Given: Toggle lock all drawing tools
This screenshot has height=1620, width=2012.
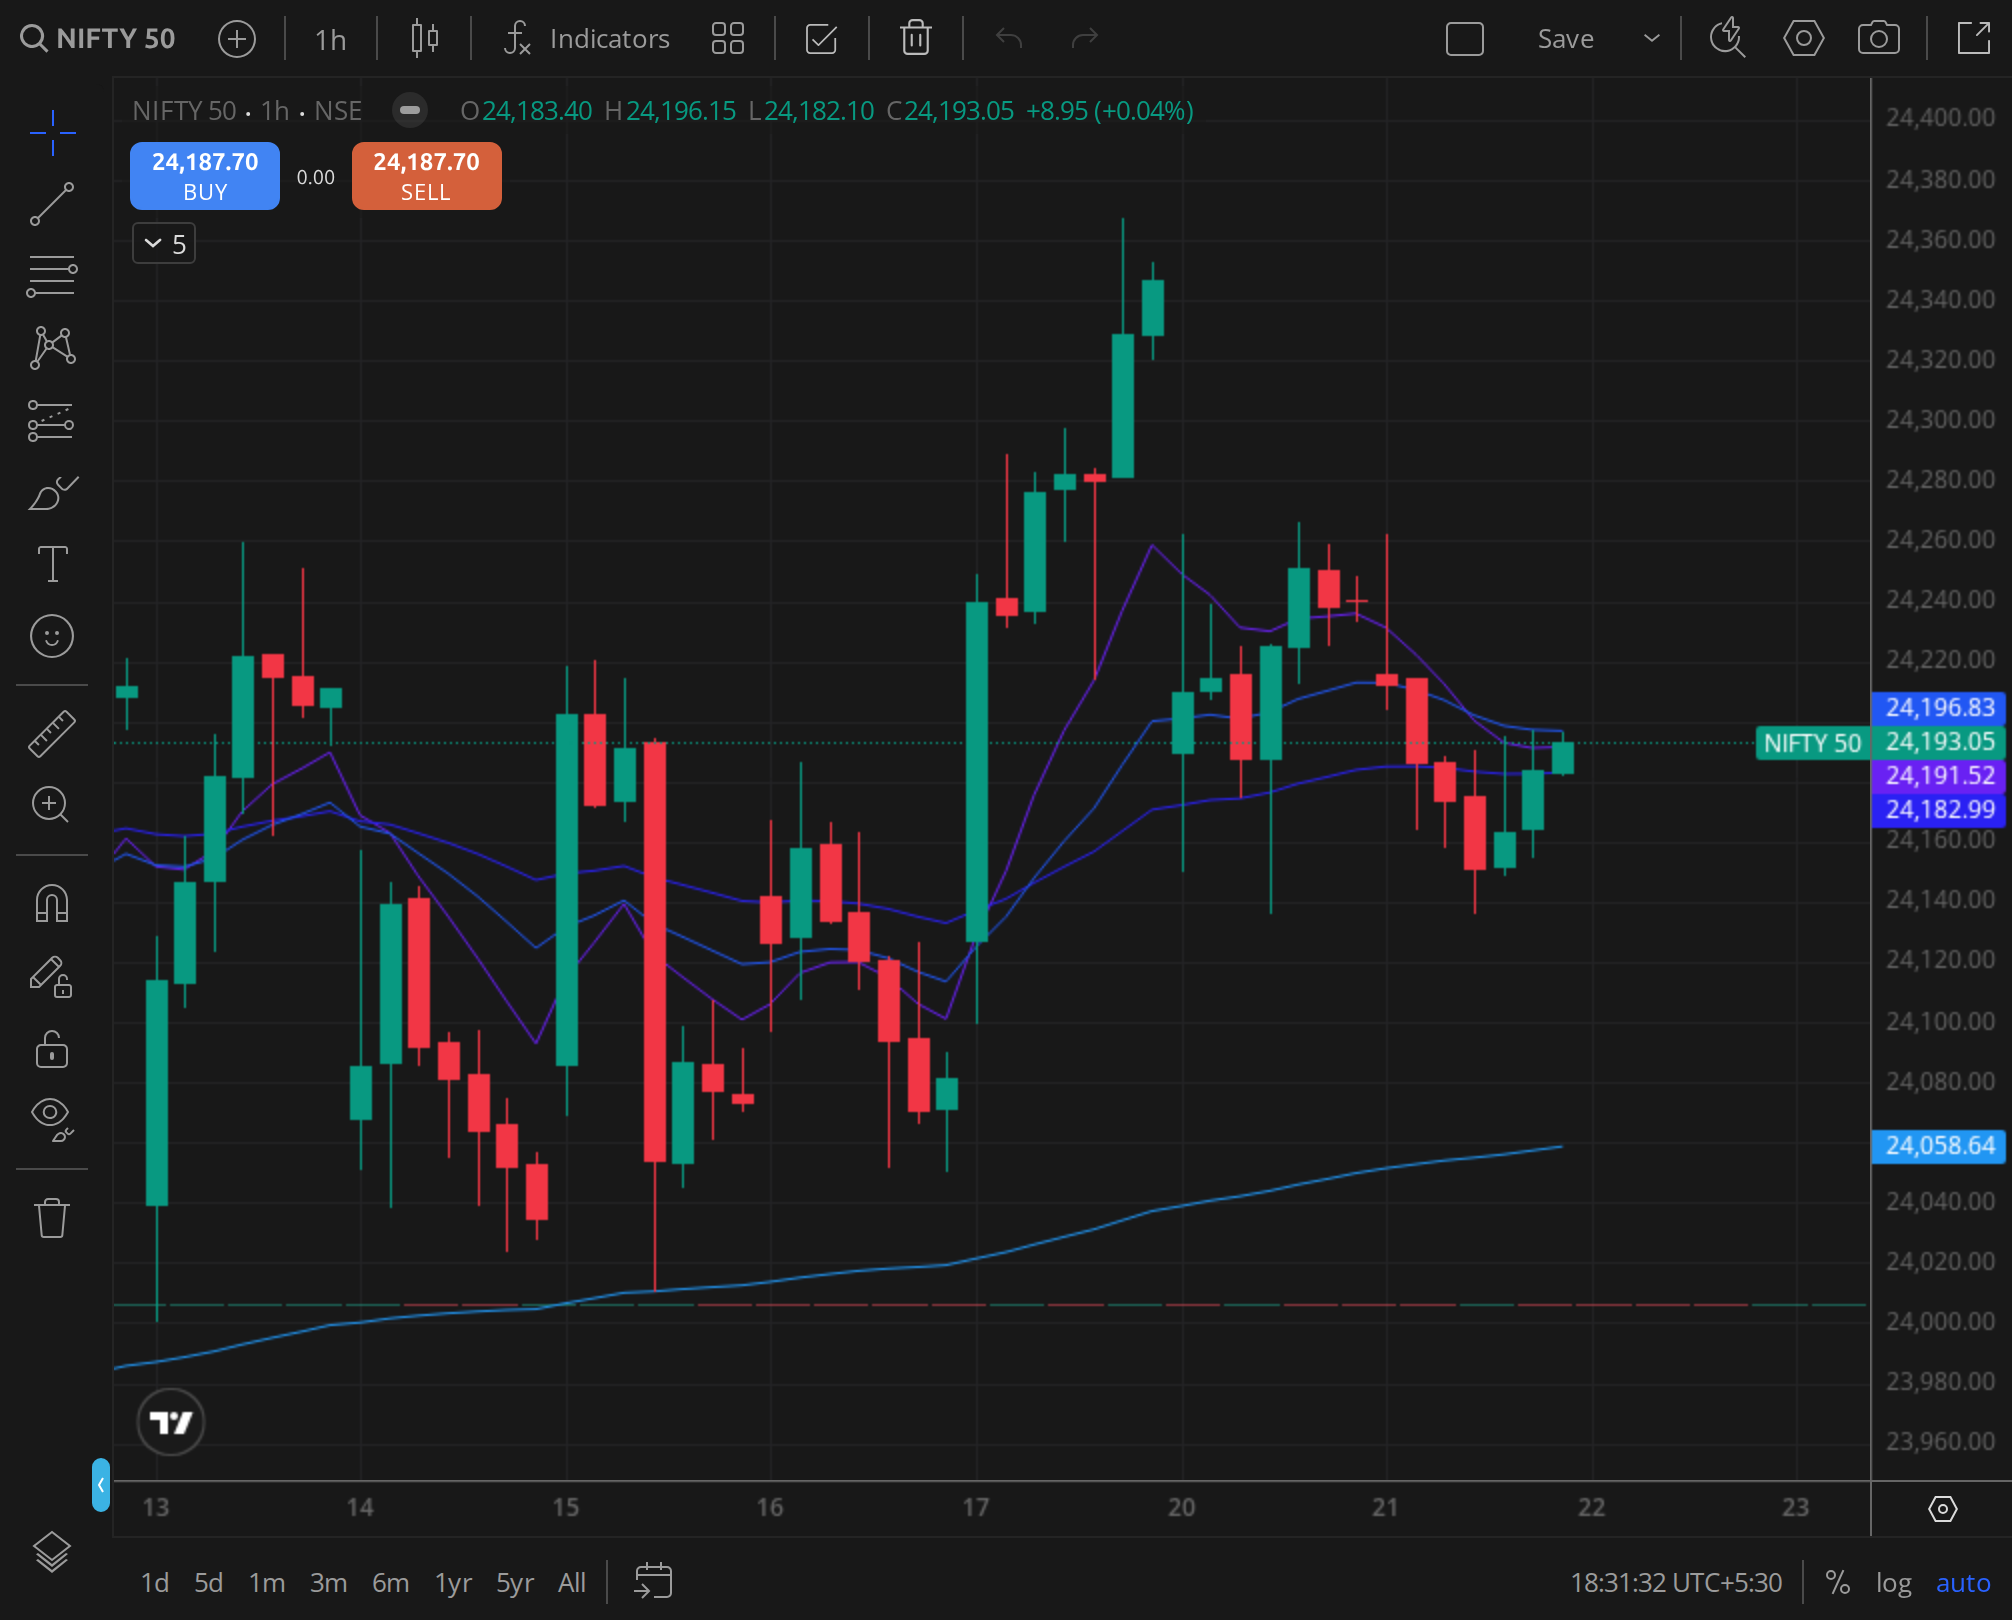Looking at the screenshot, I should point(52,1049).
